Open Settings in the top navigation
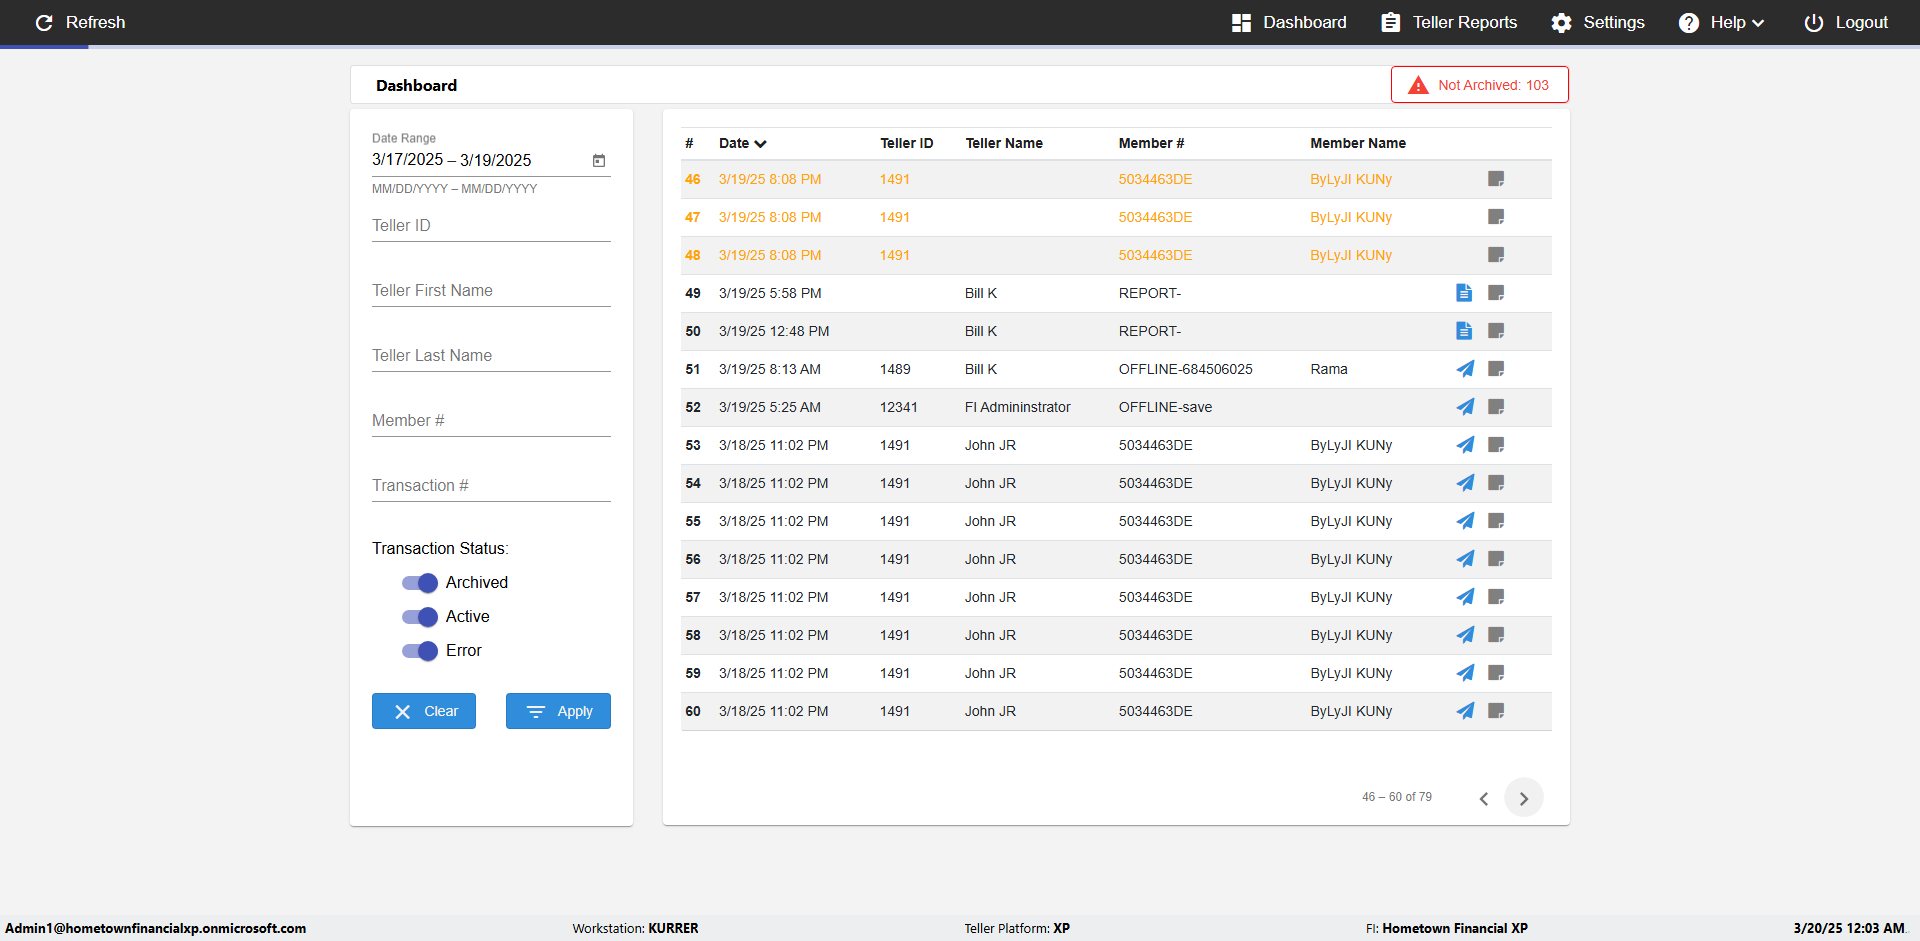The width and height of the screenshot is (1920, 941). click(1597, 22)
